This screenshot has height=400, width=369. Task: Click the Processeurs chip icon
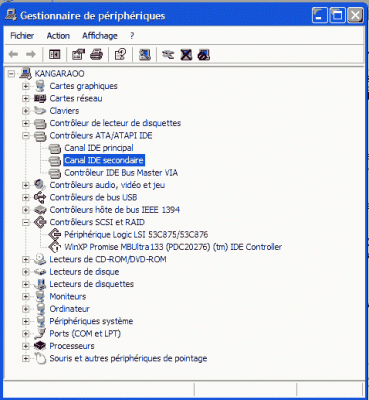coord(40,346)
